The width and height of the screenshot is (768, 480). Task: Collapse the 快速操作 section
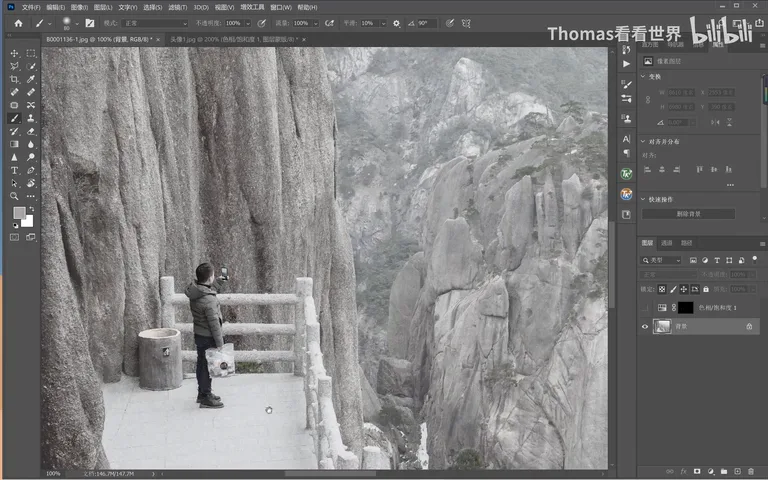643,199
